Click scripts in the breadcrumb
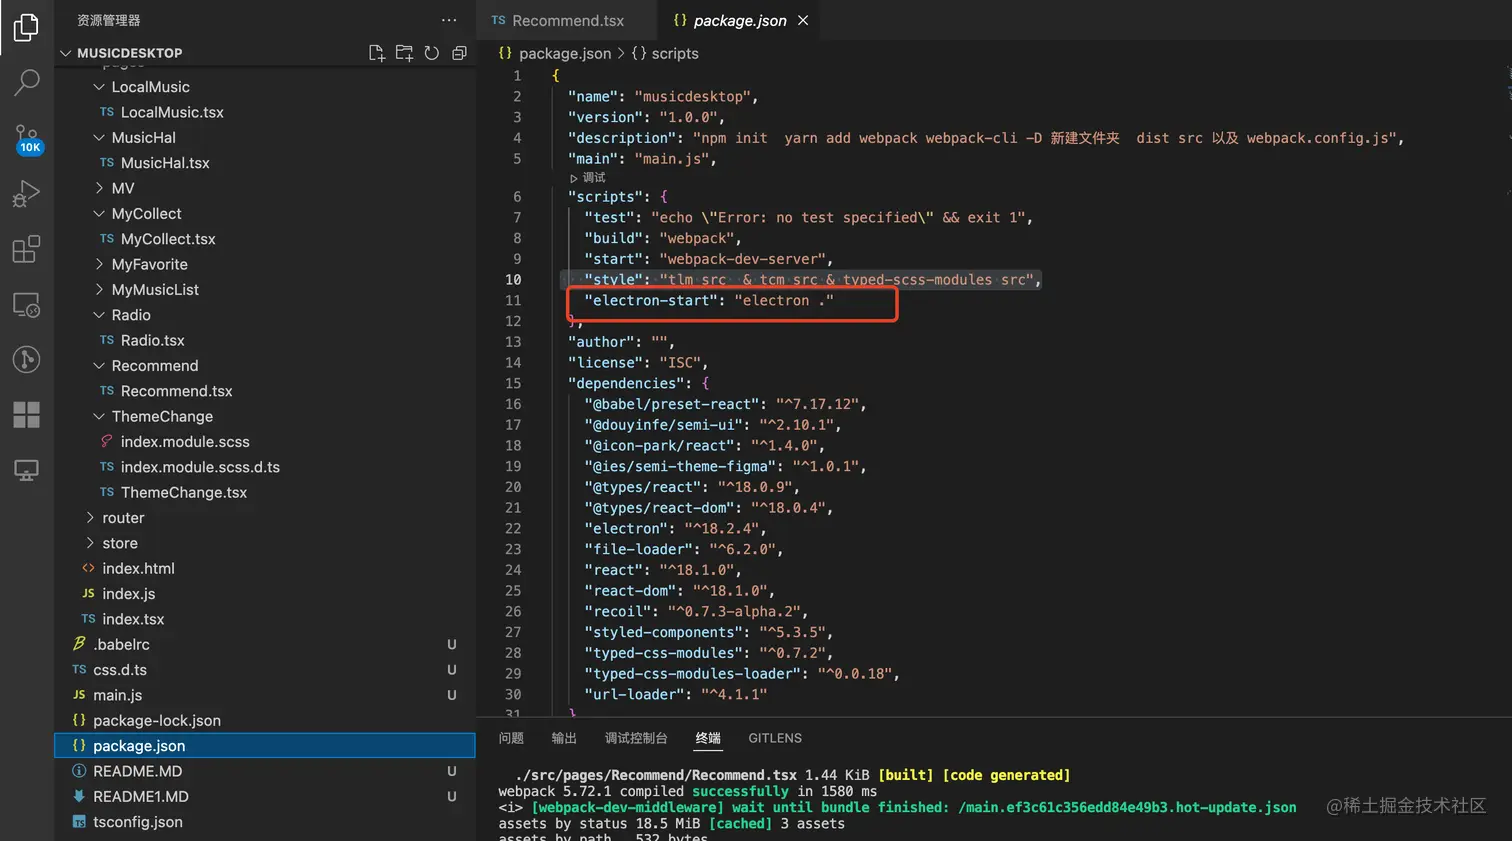Viewport: 1512px width, 841px height. (x=675, y=53)
